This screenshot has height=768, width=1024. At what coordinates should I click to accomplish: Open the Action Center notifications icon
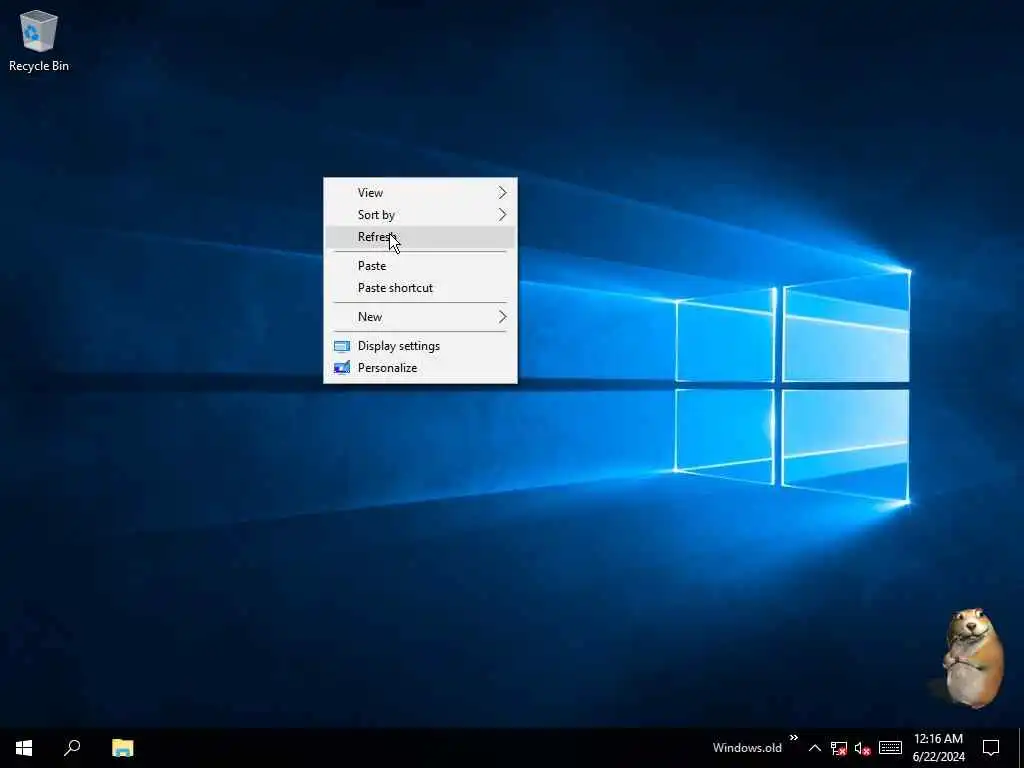991,748
